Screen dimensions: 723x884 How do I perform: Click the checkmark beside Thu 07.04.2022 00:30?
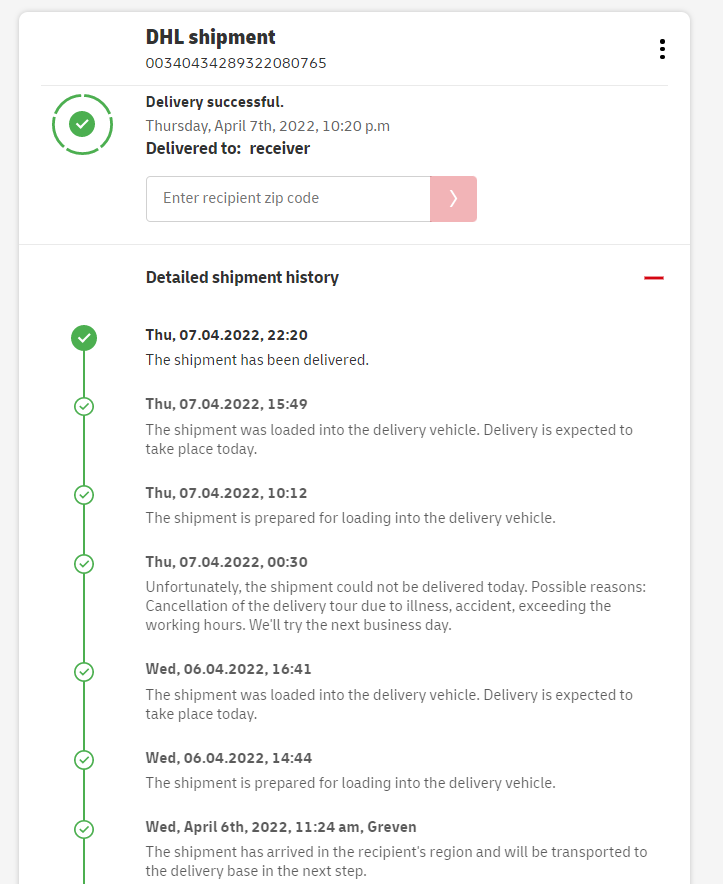[84, 564]
